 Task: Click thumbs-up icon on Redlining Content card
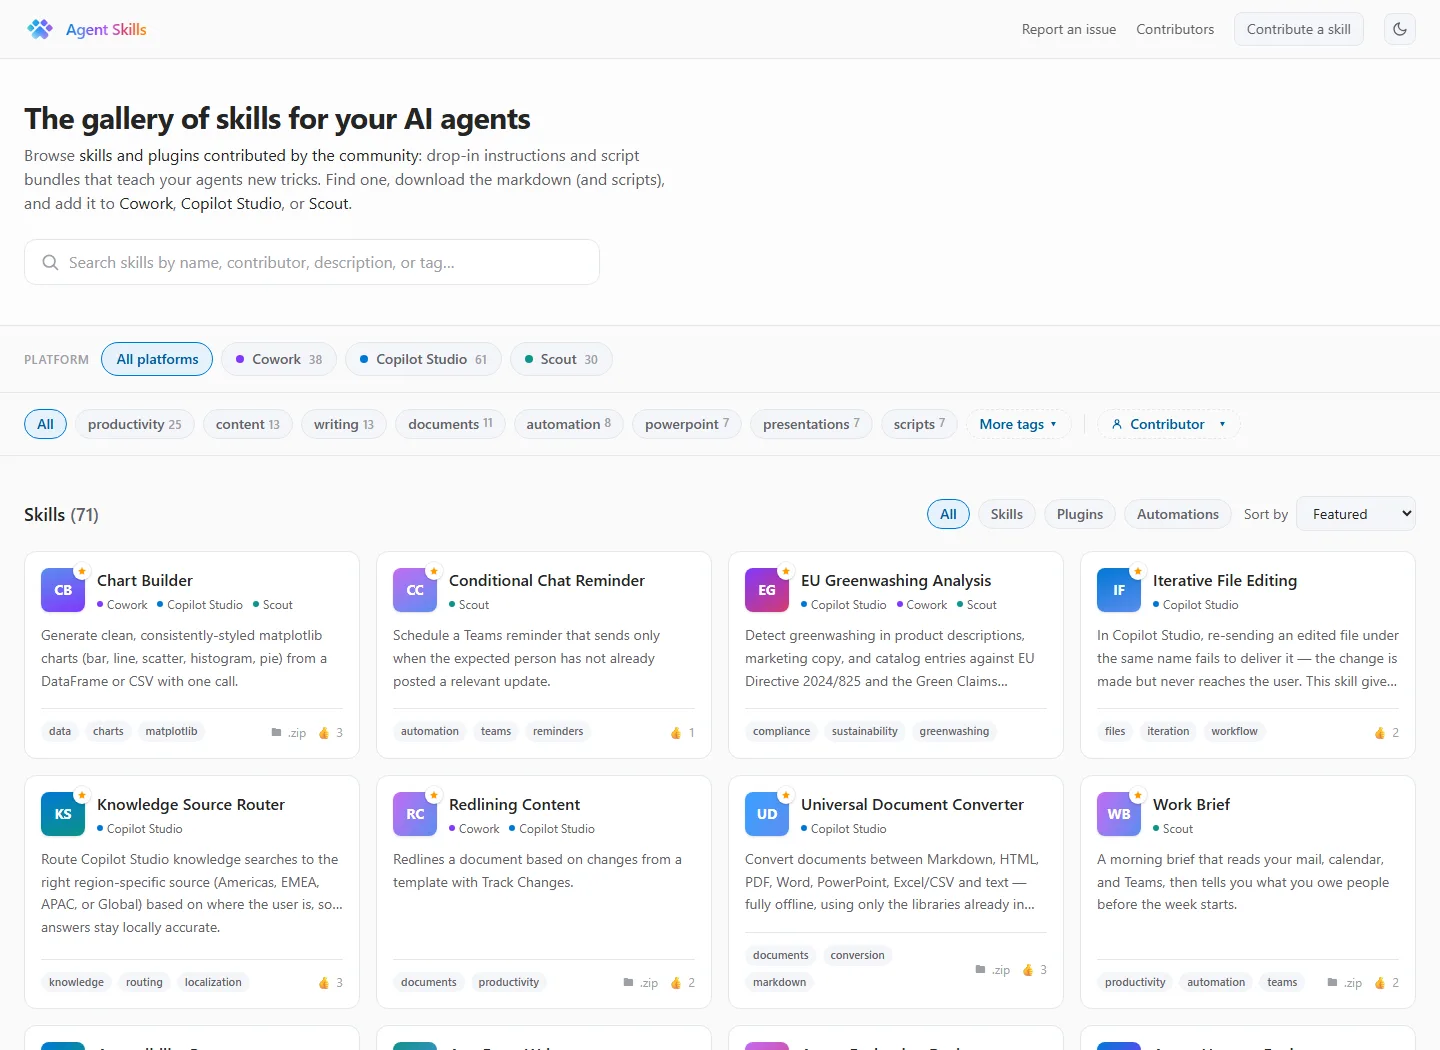tap(676, 983)
